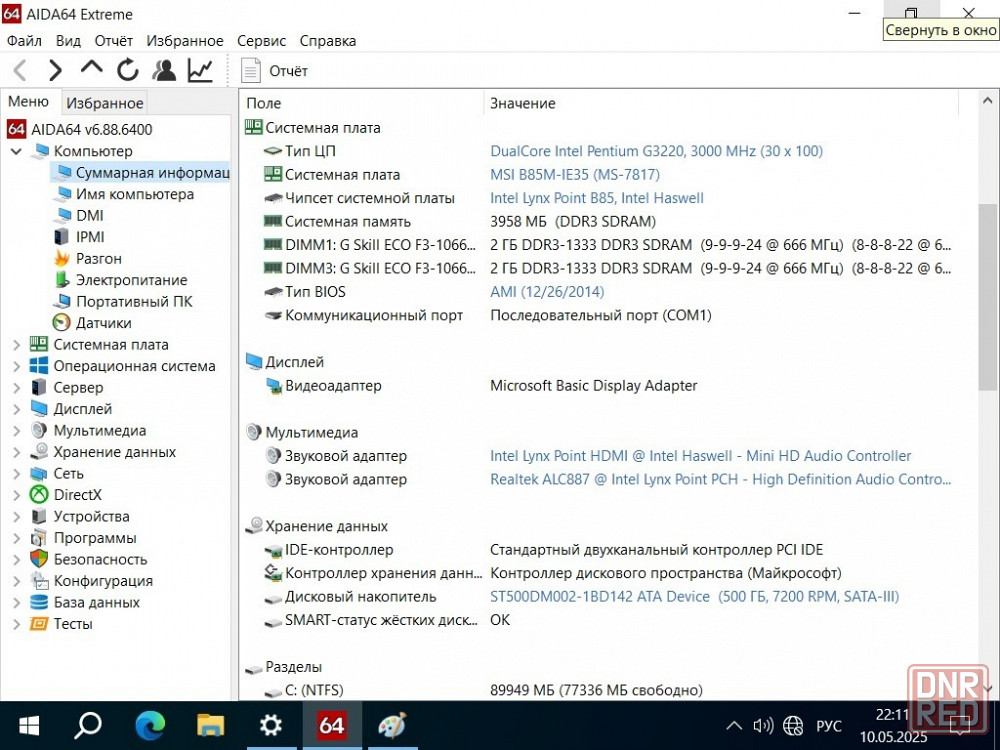The height and width of the screenshot is (750, 1000).
Task: Click the Операционная система Windows logo icon
Action: tap(39, 366)
